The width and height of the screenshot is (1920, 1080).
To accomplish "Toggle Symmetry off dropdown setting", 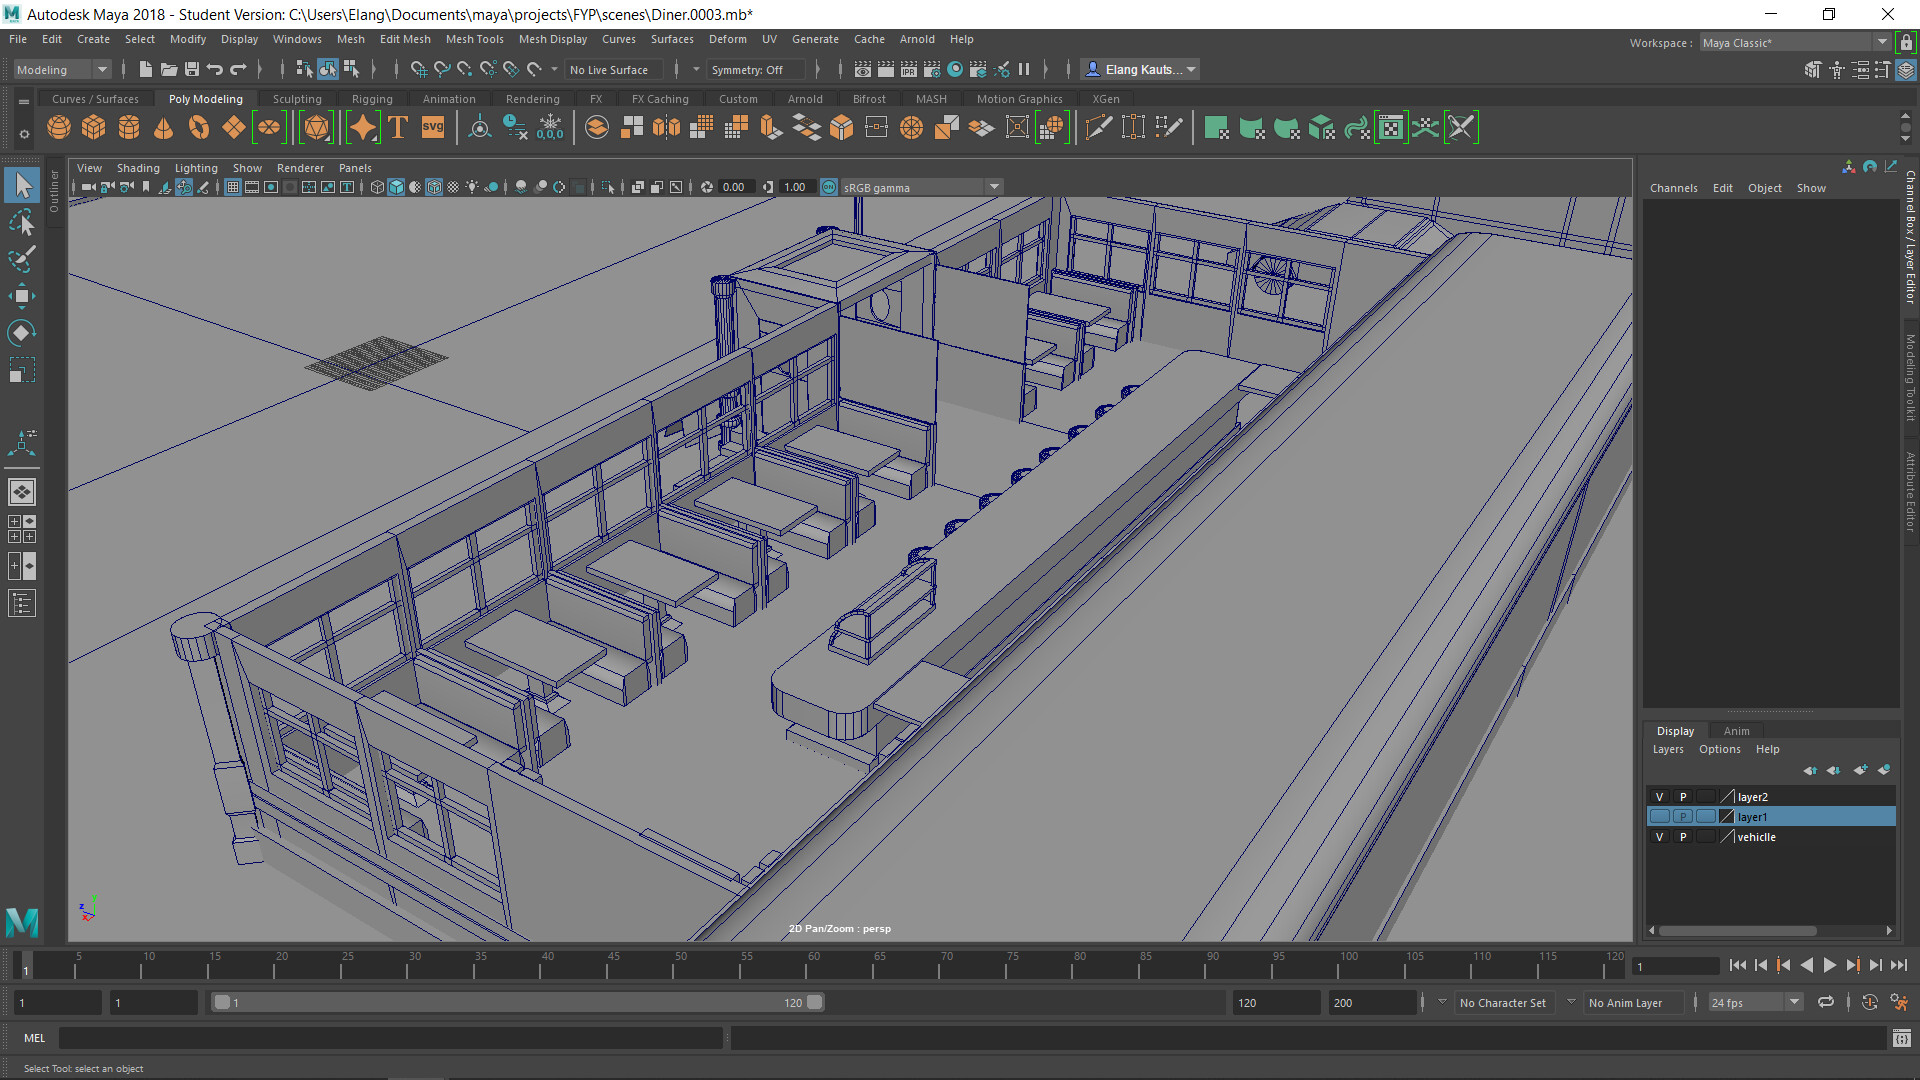I will (755, 69).
